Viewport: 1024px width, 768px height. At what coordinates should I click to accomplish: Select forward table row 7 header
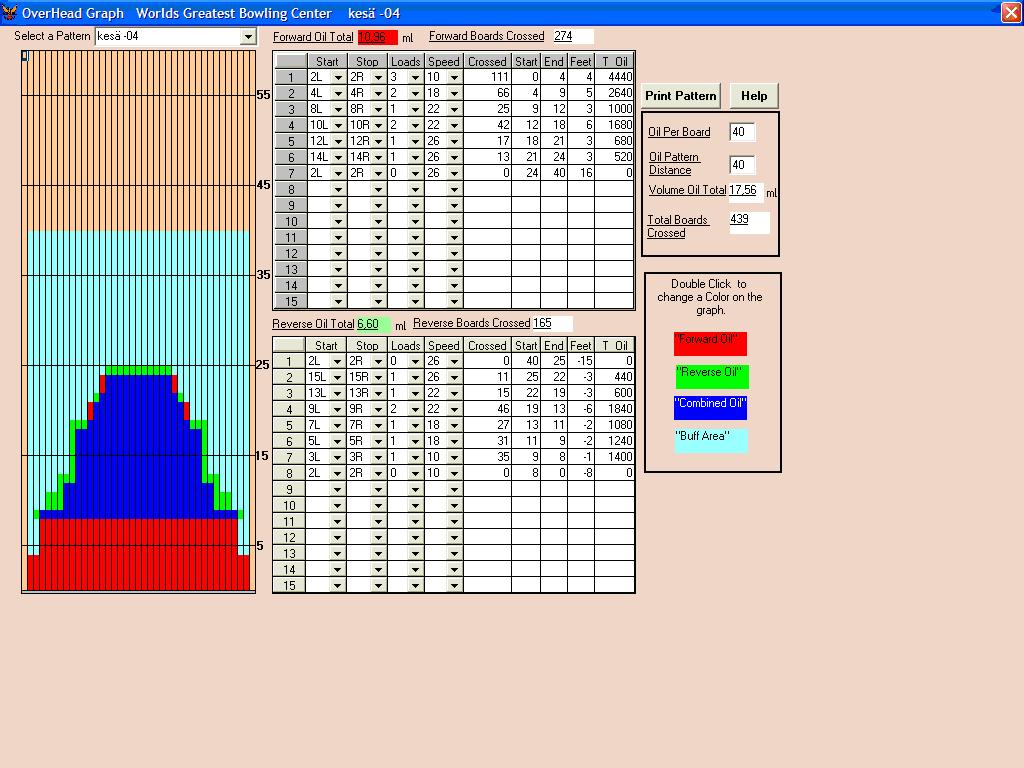(290, 173)
